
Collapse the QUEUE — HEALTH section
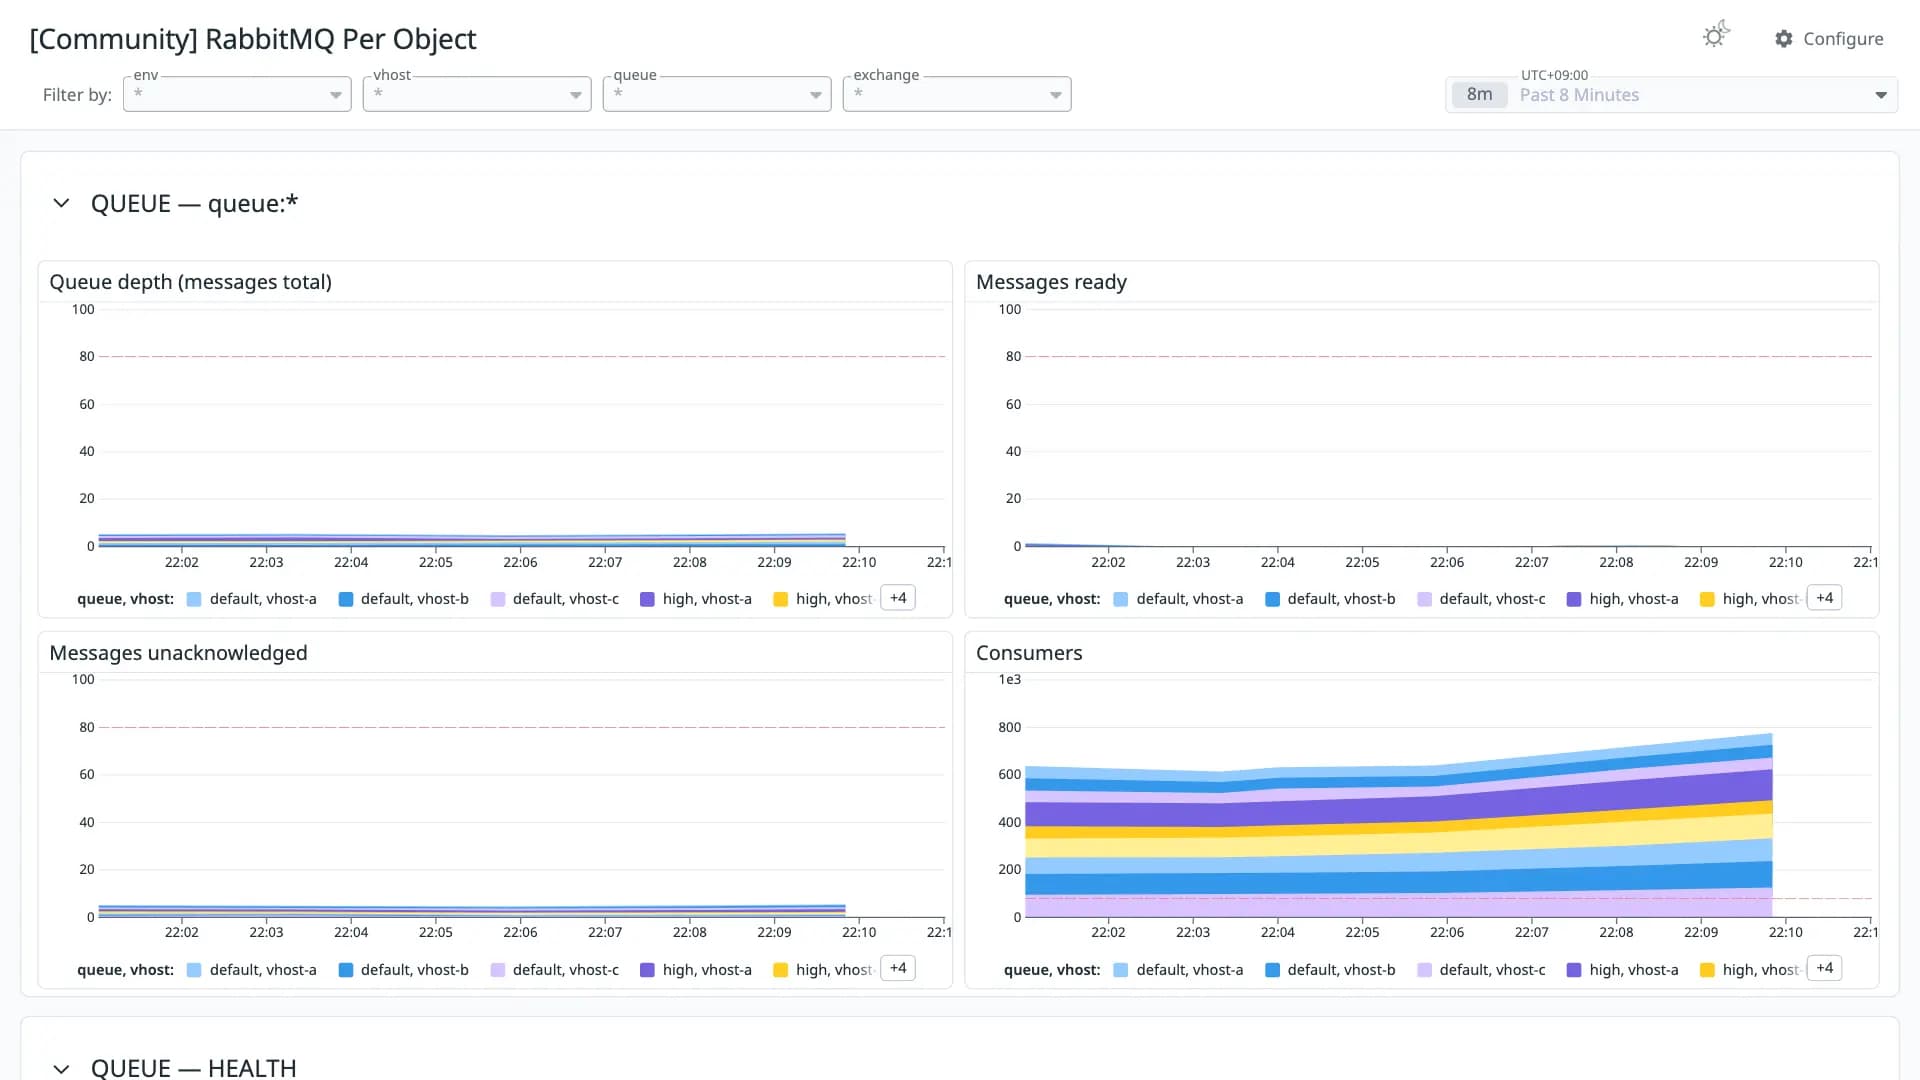point(61,1068)
